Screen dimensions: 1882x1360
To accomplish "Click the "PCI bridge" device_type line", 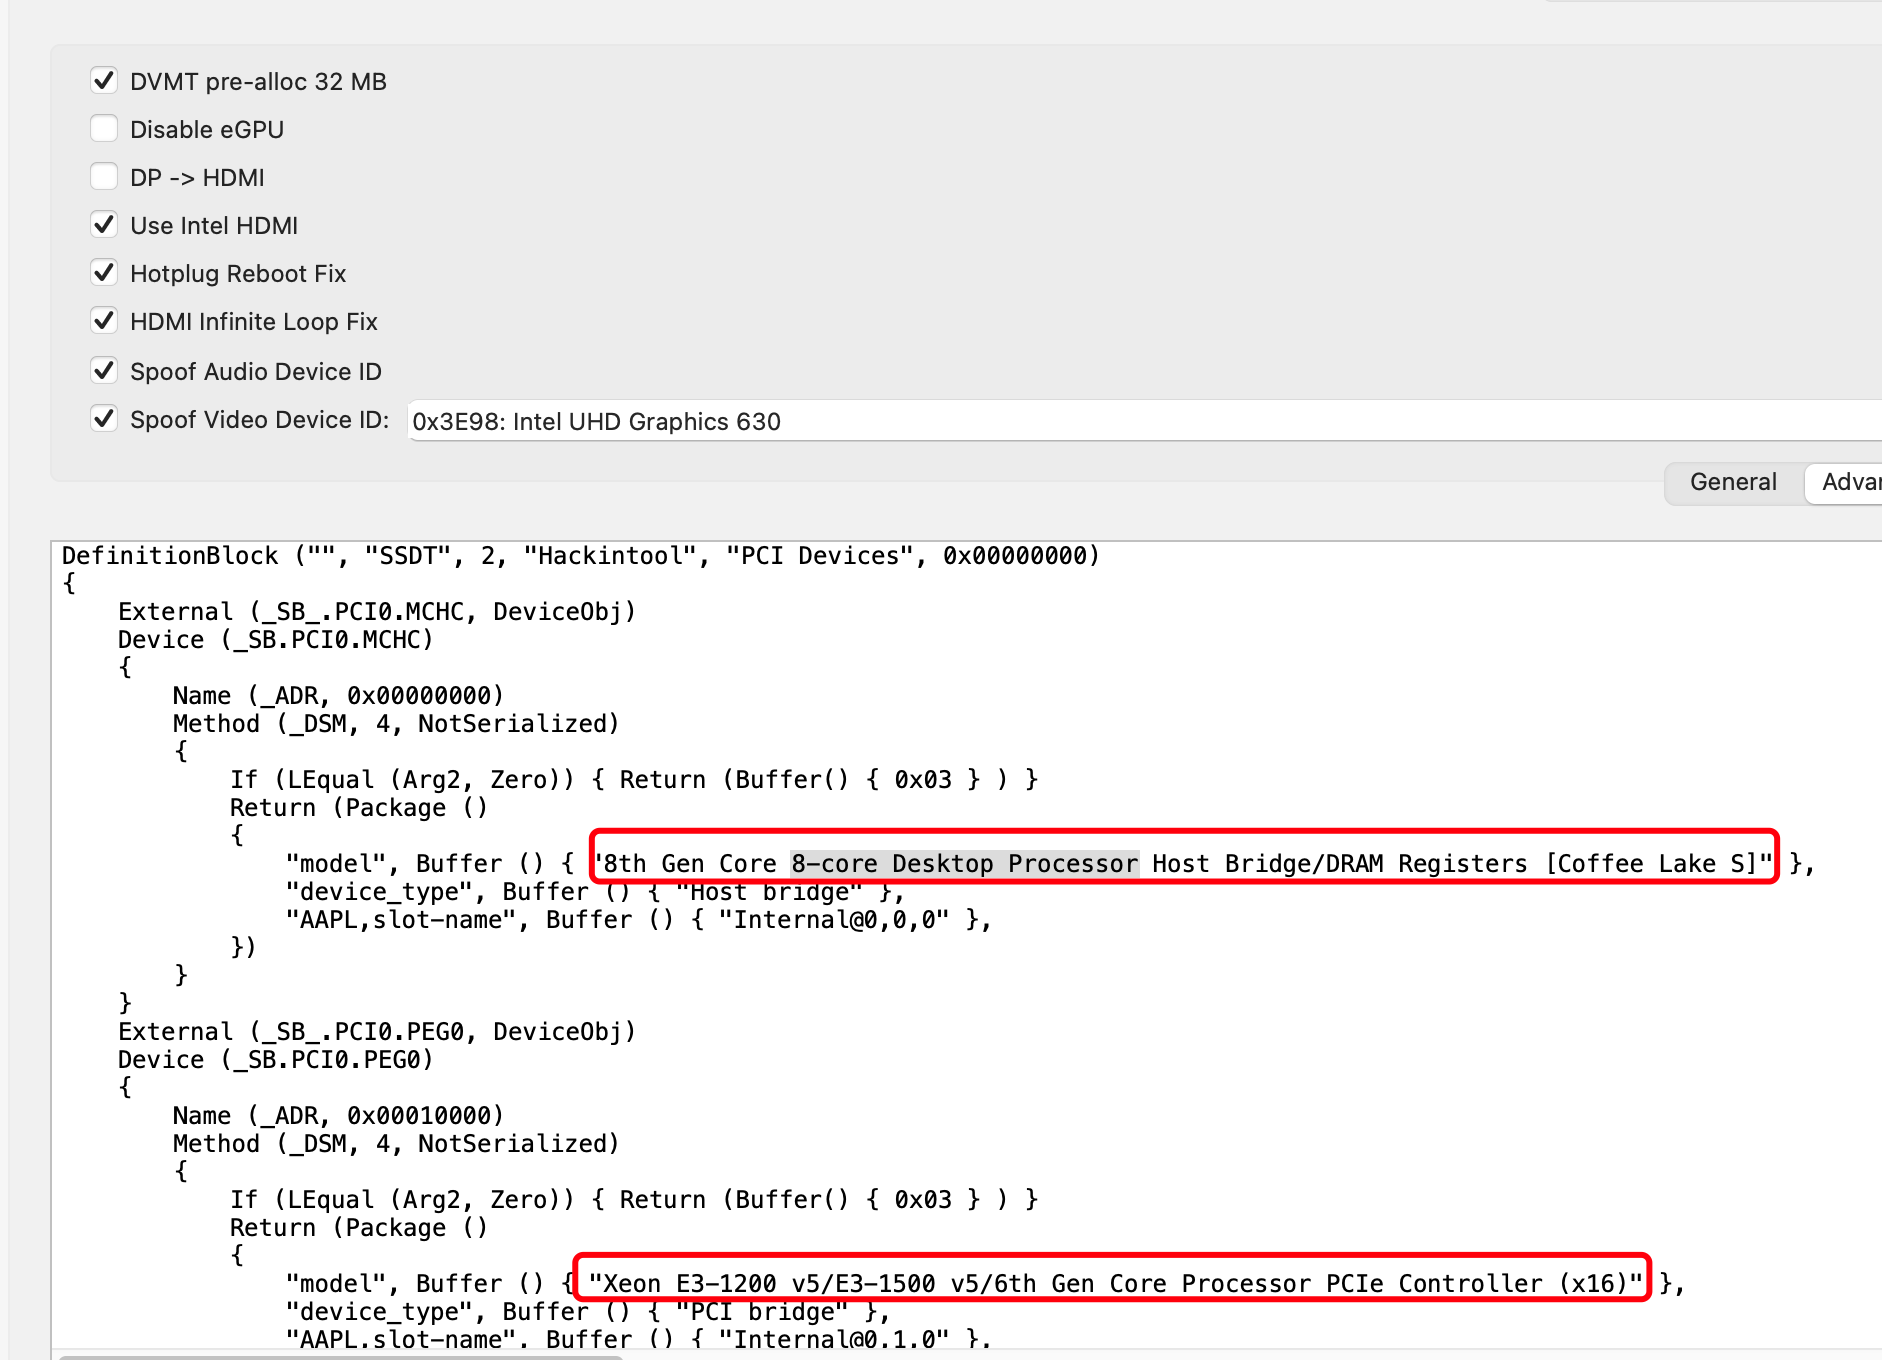I will (587, 1312).
